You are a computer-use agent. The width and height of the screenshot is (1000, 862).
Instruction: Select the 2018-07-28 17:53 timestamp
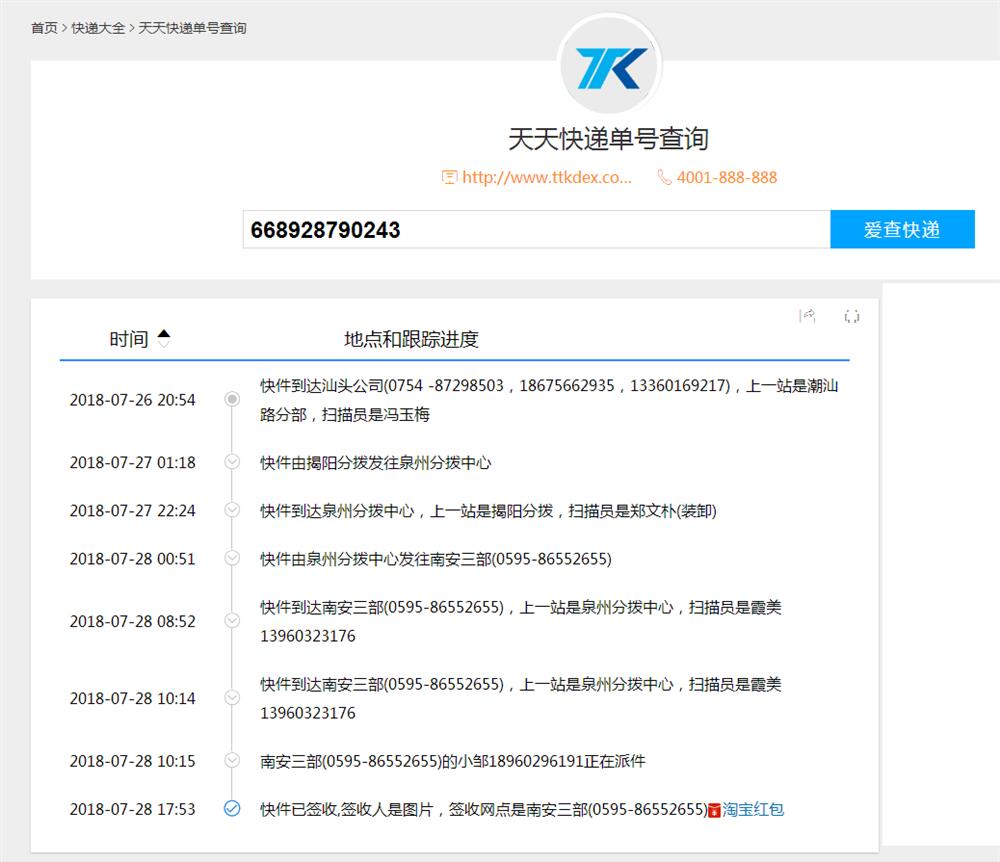point(133,809)
